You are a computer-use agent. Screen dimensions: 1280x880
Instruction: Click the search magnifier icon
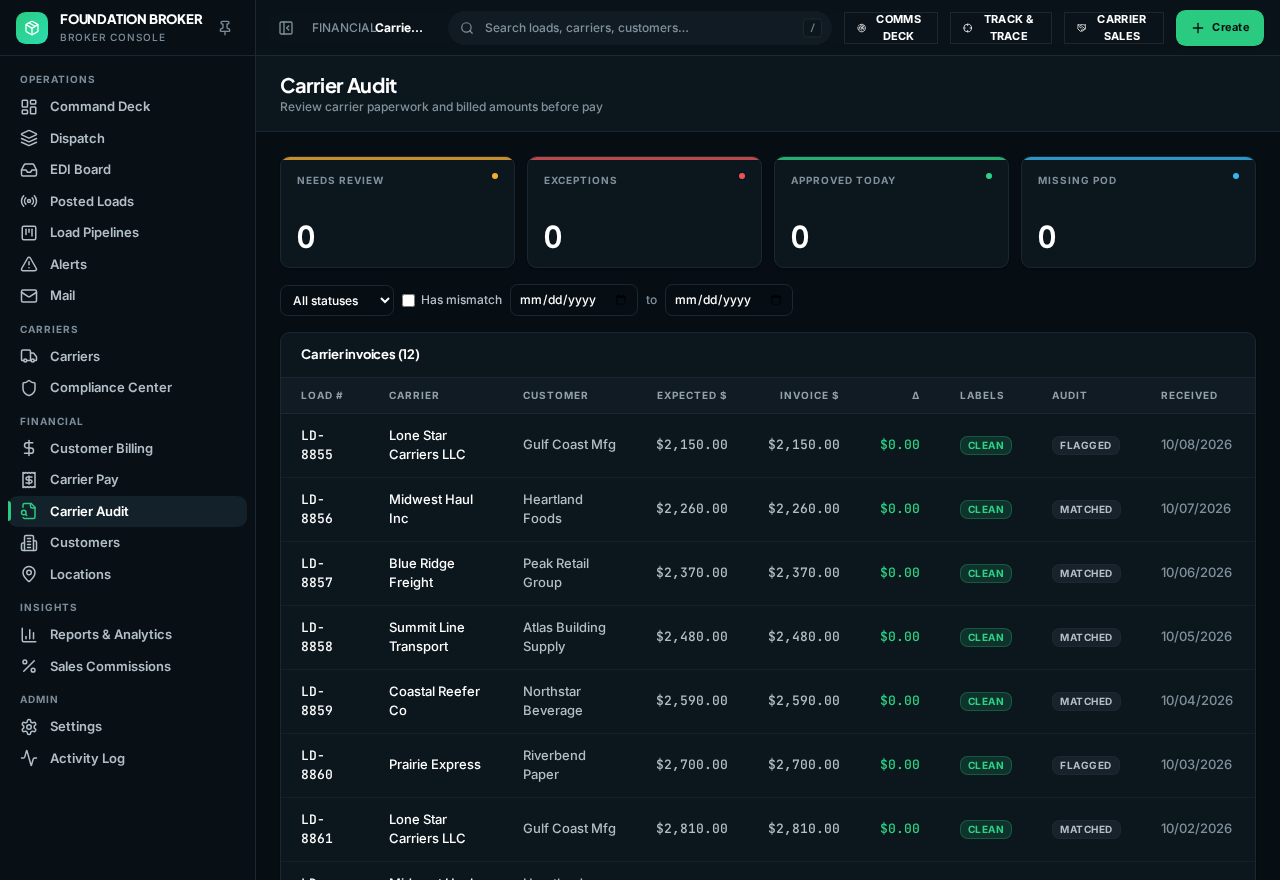(467, 28)
